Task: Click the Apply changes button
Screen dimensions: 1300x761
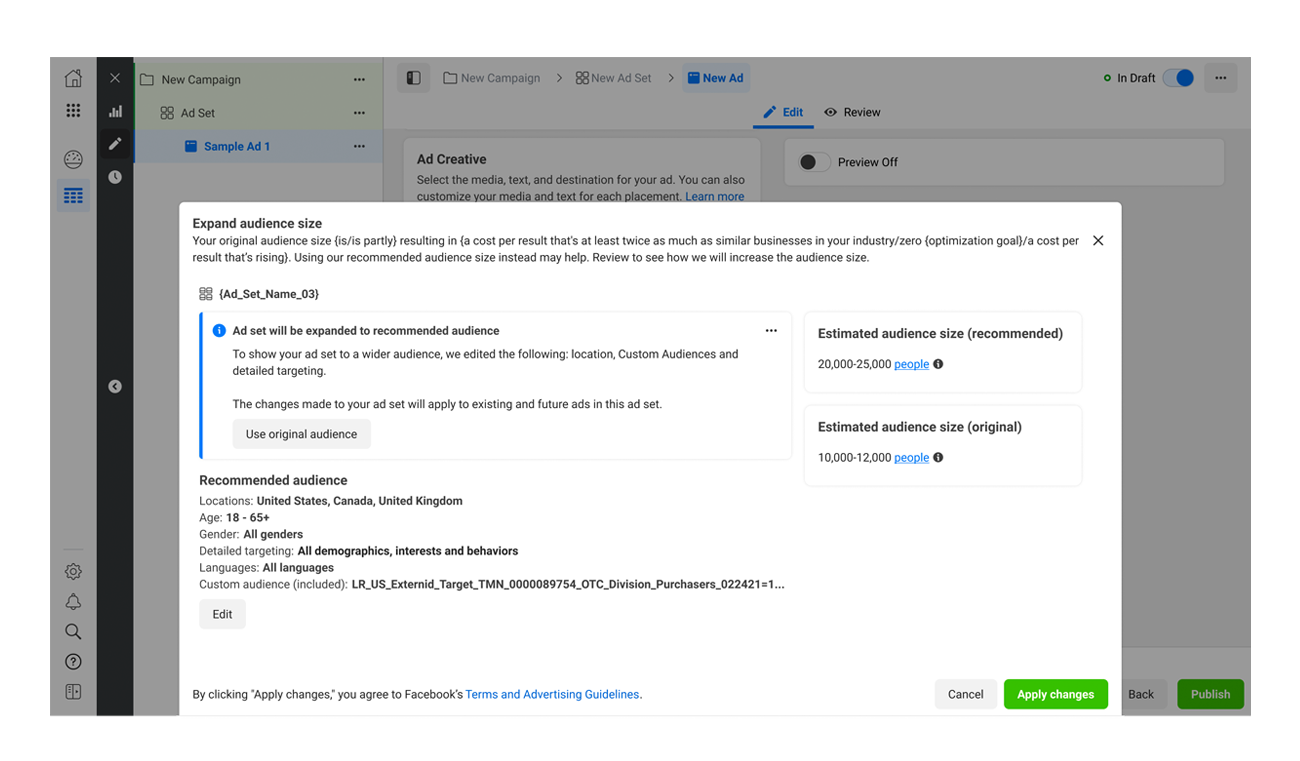Action: pyautogui.click(x=1055, y=695)
